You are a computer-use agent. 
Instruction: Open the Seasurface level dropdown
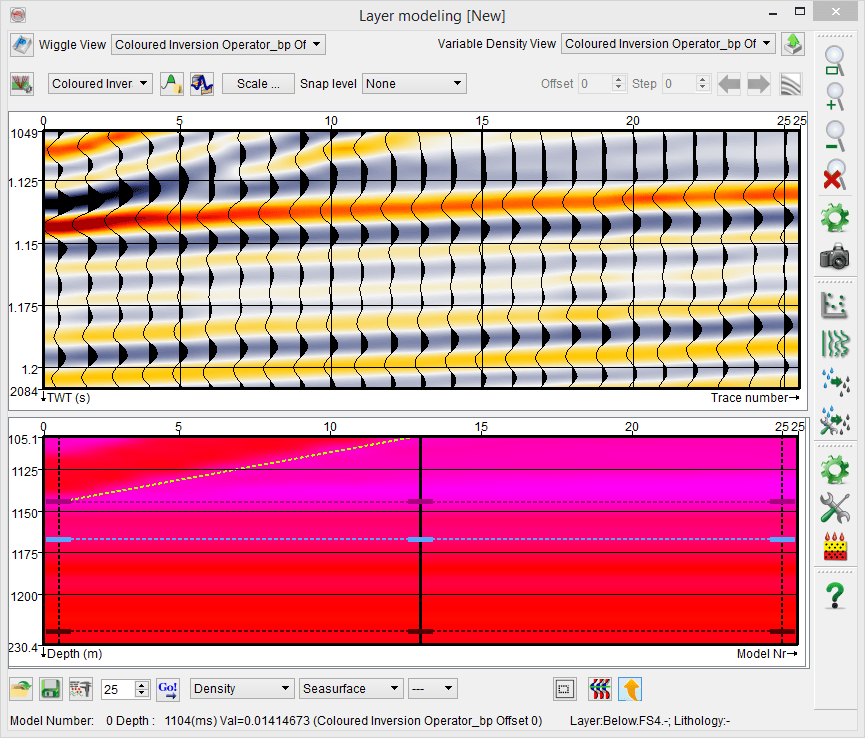pos(351,689)
